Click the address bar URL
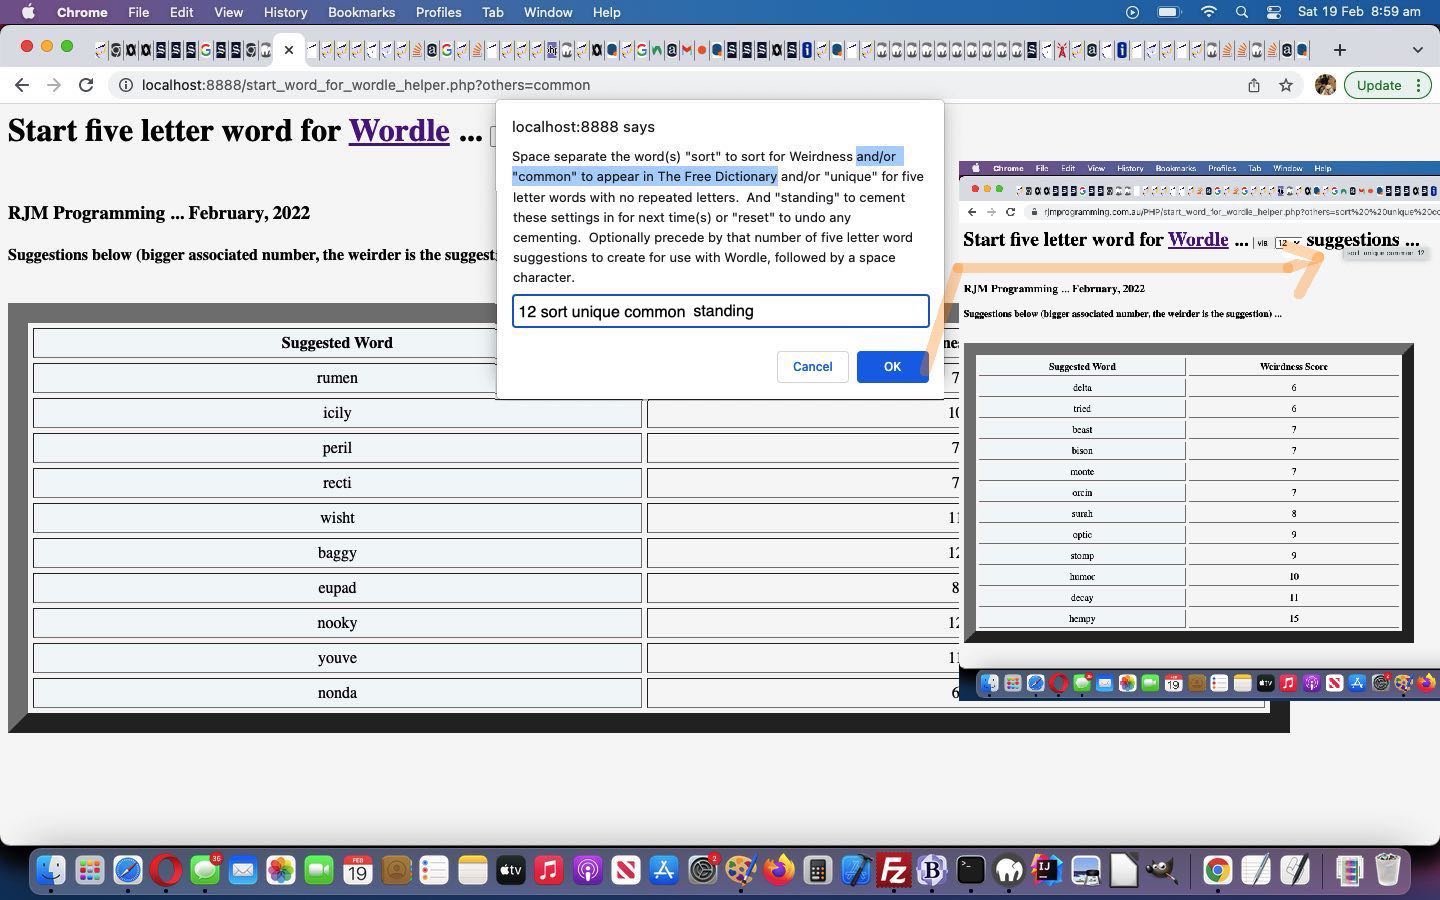The height and width of the screenshot is (900, 1440). tap(366, 85)
